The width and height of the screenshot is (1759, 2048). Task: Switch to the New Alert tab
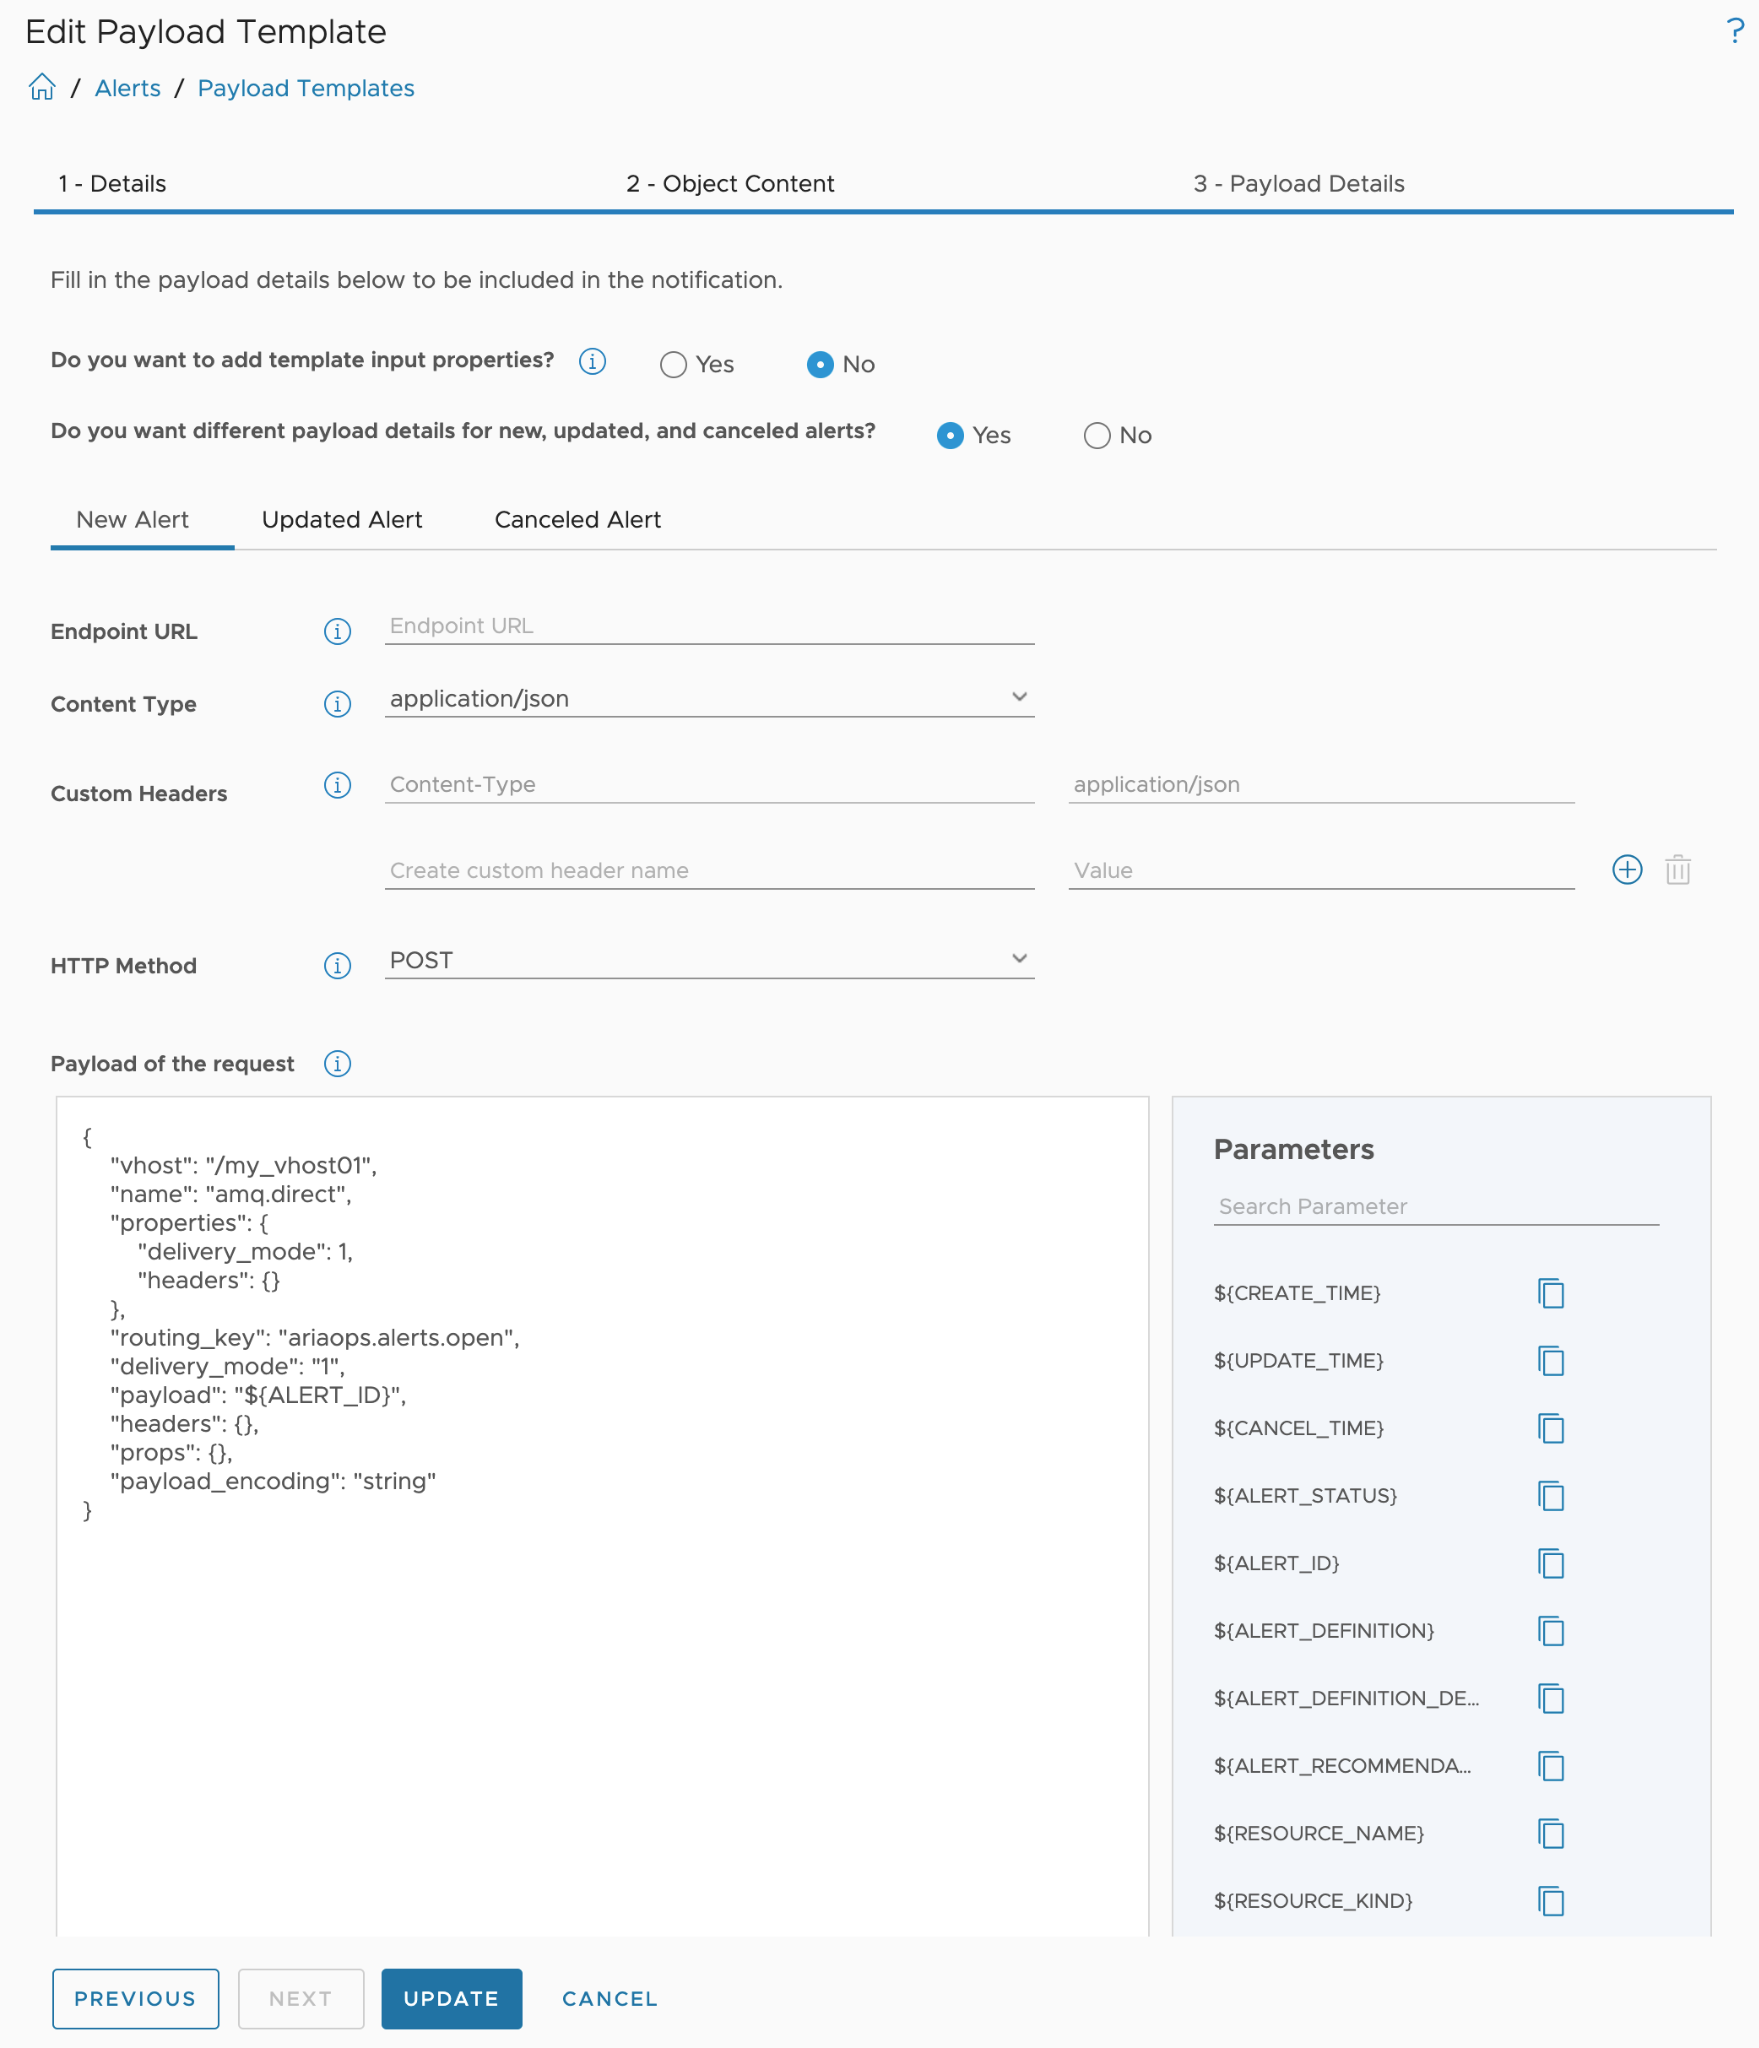132,519
